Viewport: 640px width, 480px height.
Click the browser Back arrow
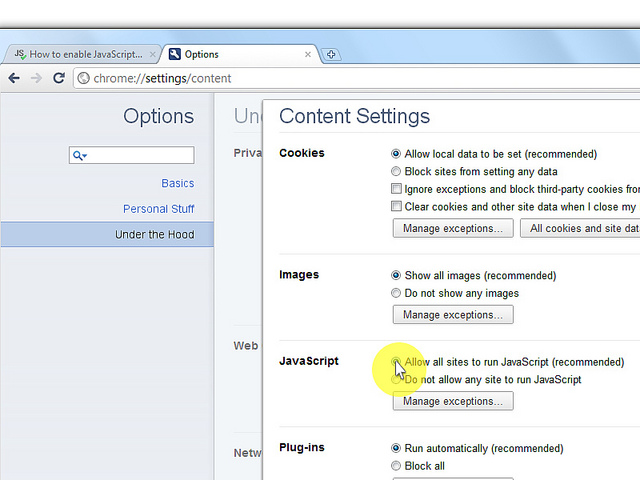tap(14, 78)
